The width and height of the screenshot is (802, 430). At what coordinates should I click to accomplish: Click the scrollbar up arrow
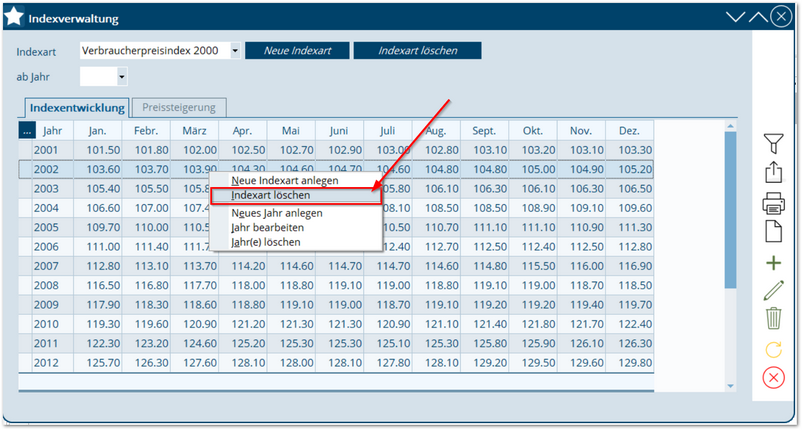730,126
